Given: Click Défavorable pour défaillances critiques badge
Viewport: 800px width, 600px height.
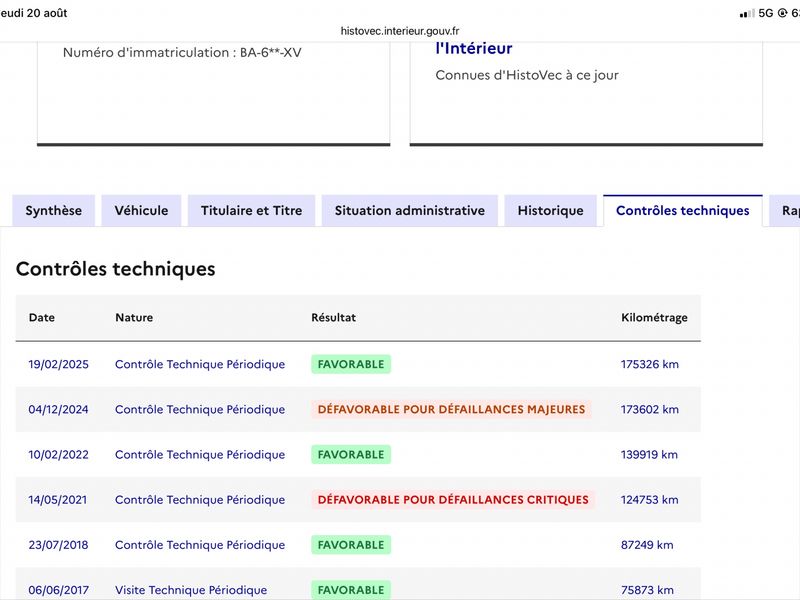Looking at the screenshot, I should pyautogui.click(x=453, y=499).
